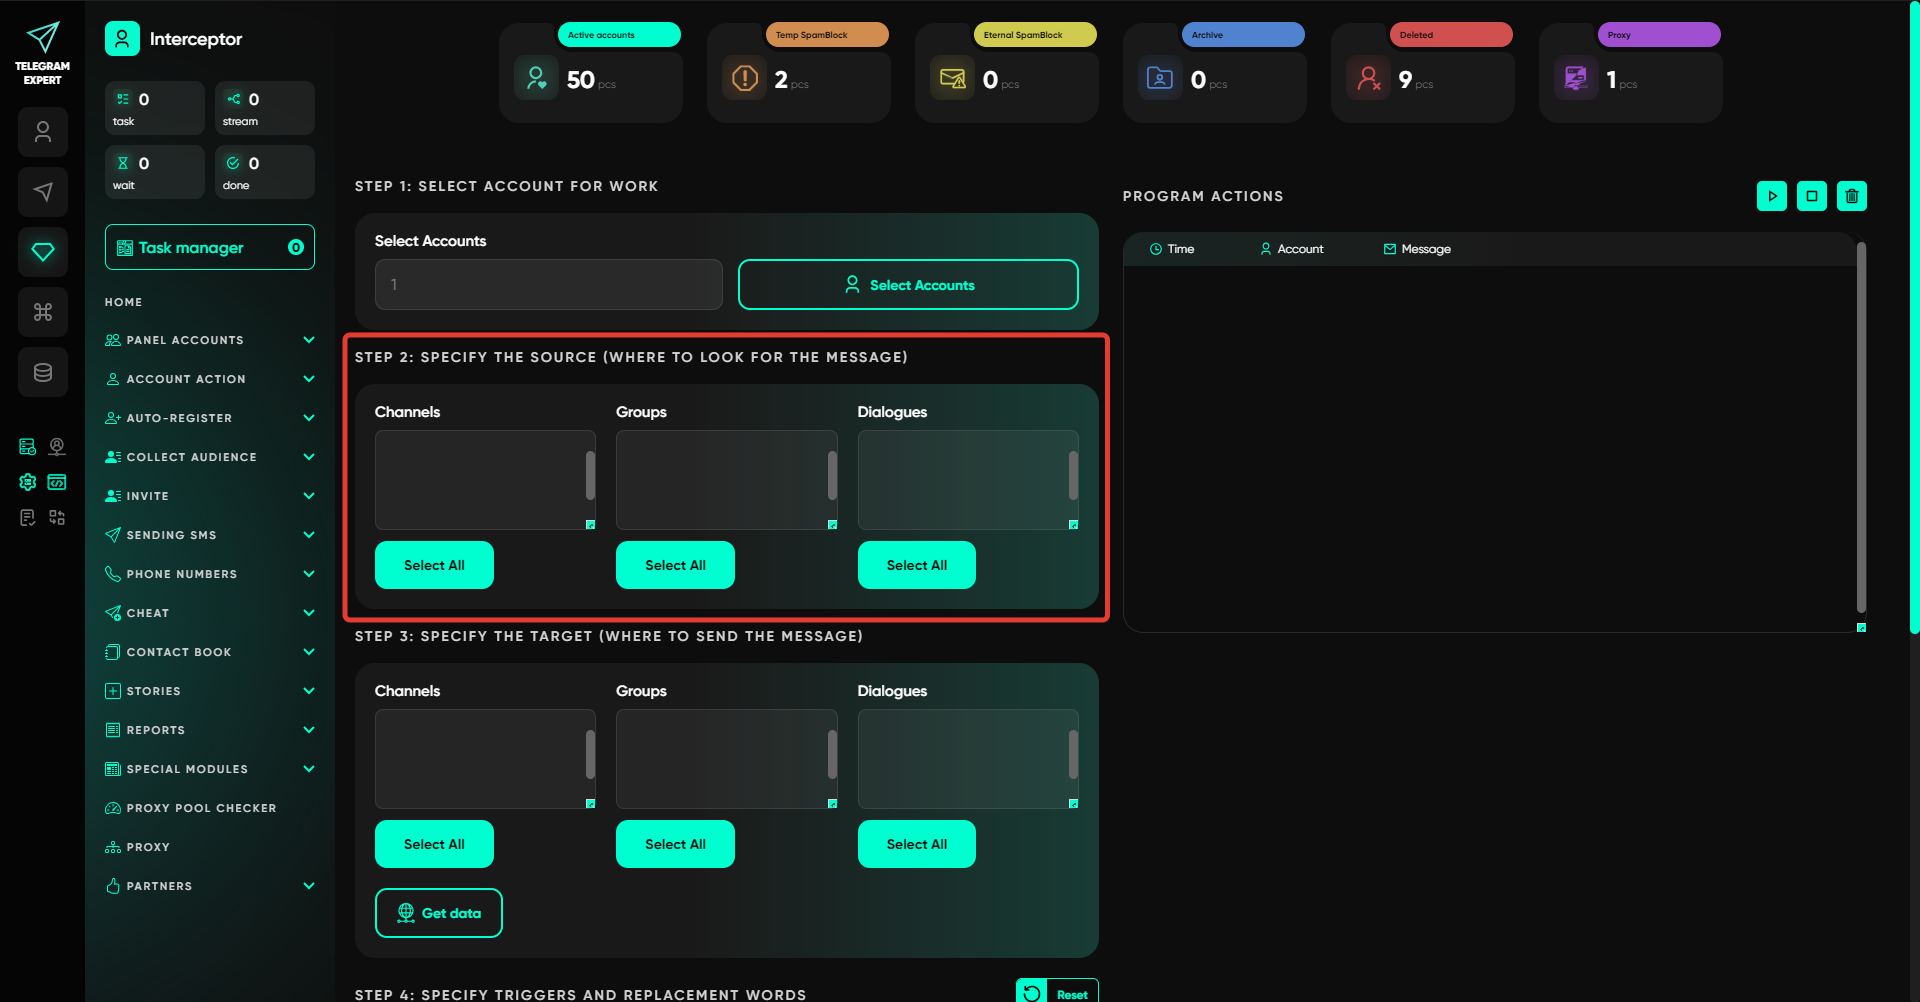Click the stop icon in Program Actions
Screen dimensions: 1920x1002
pyautogui.click(x=1811, y=196)
